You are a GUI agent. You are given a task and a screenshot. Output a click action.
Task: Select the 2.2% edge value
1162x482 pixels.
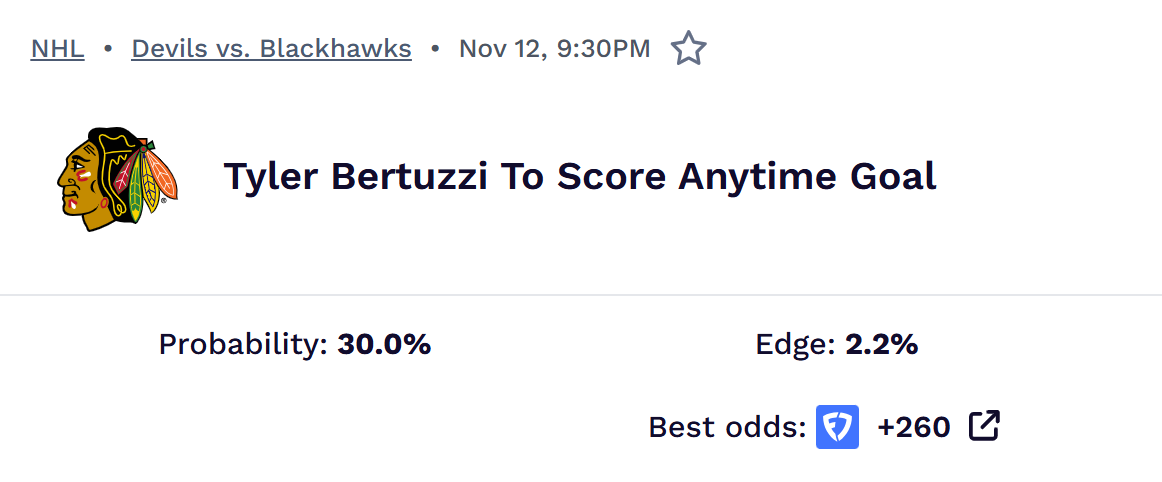click(x=881, y=345)
